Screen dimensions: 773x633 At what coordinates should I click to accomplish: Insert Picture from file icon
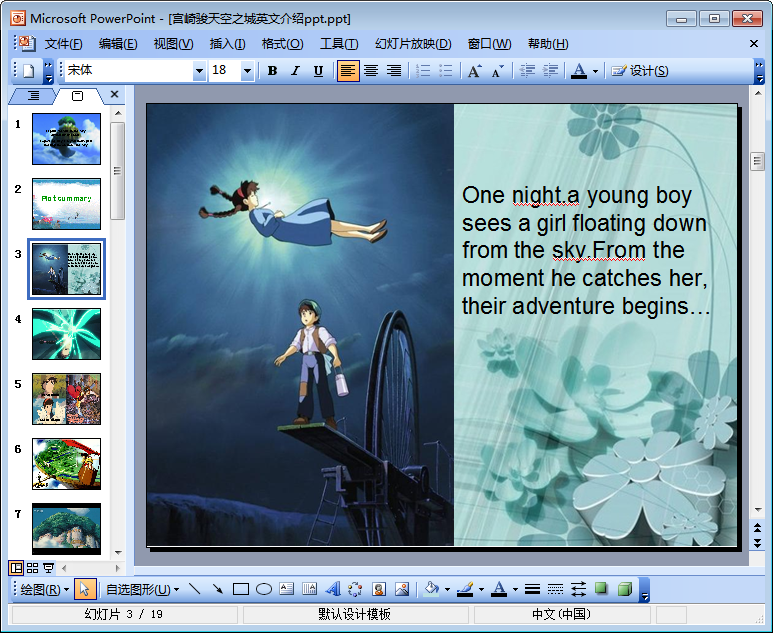[402, 589]
